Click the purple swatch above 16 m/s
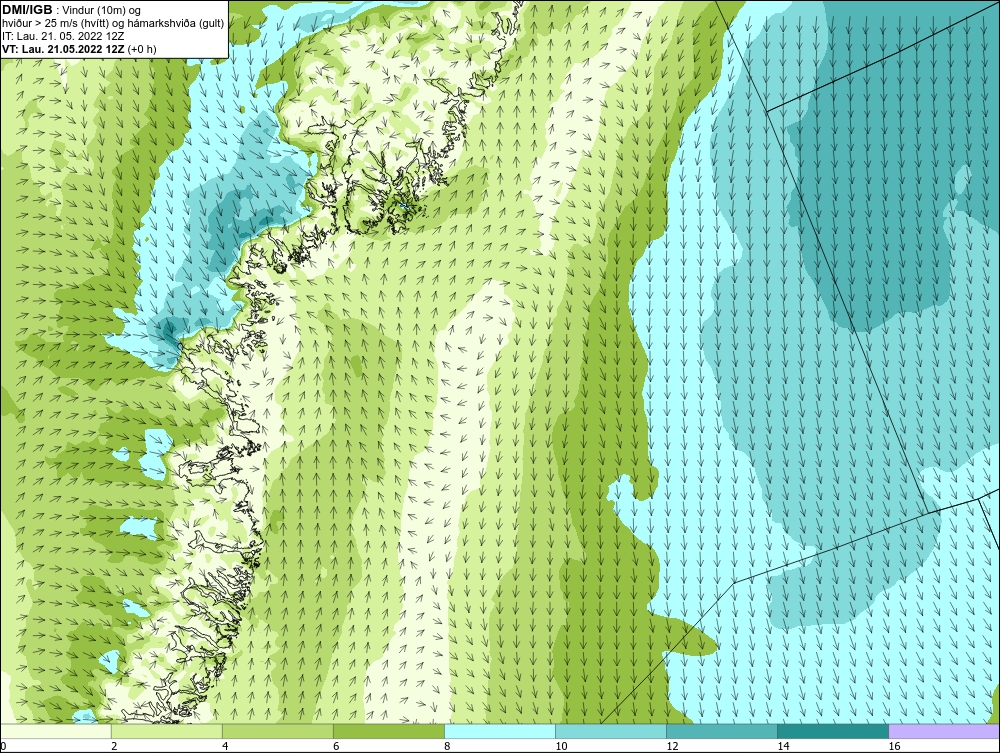This screenshot has height=753, width=1000. coord(944,731)
